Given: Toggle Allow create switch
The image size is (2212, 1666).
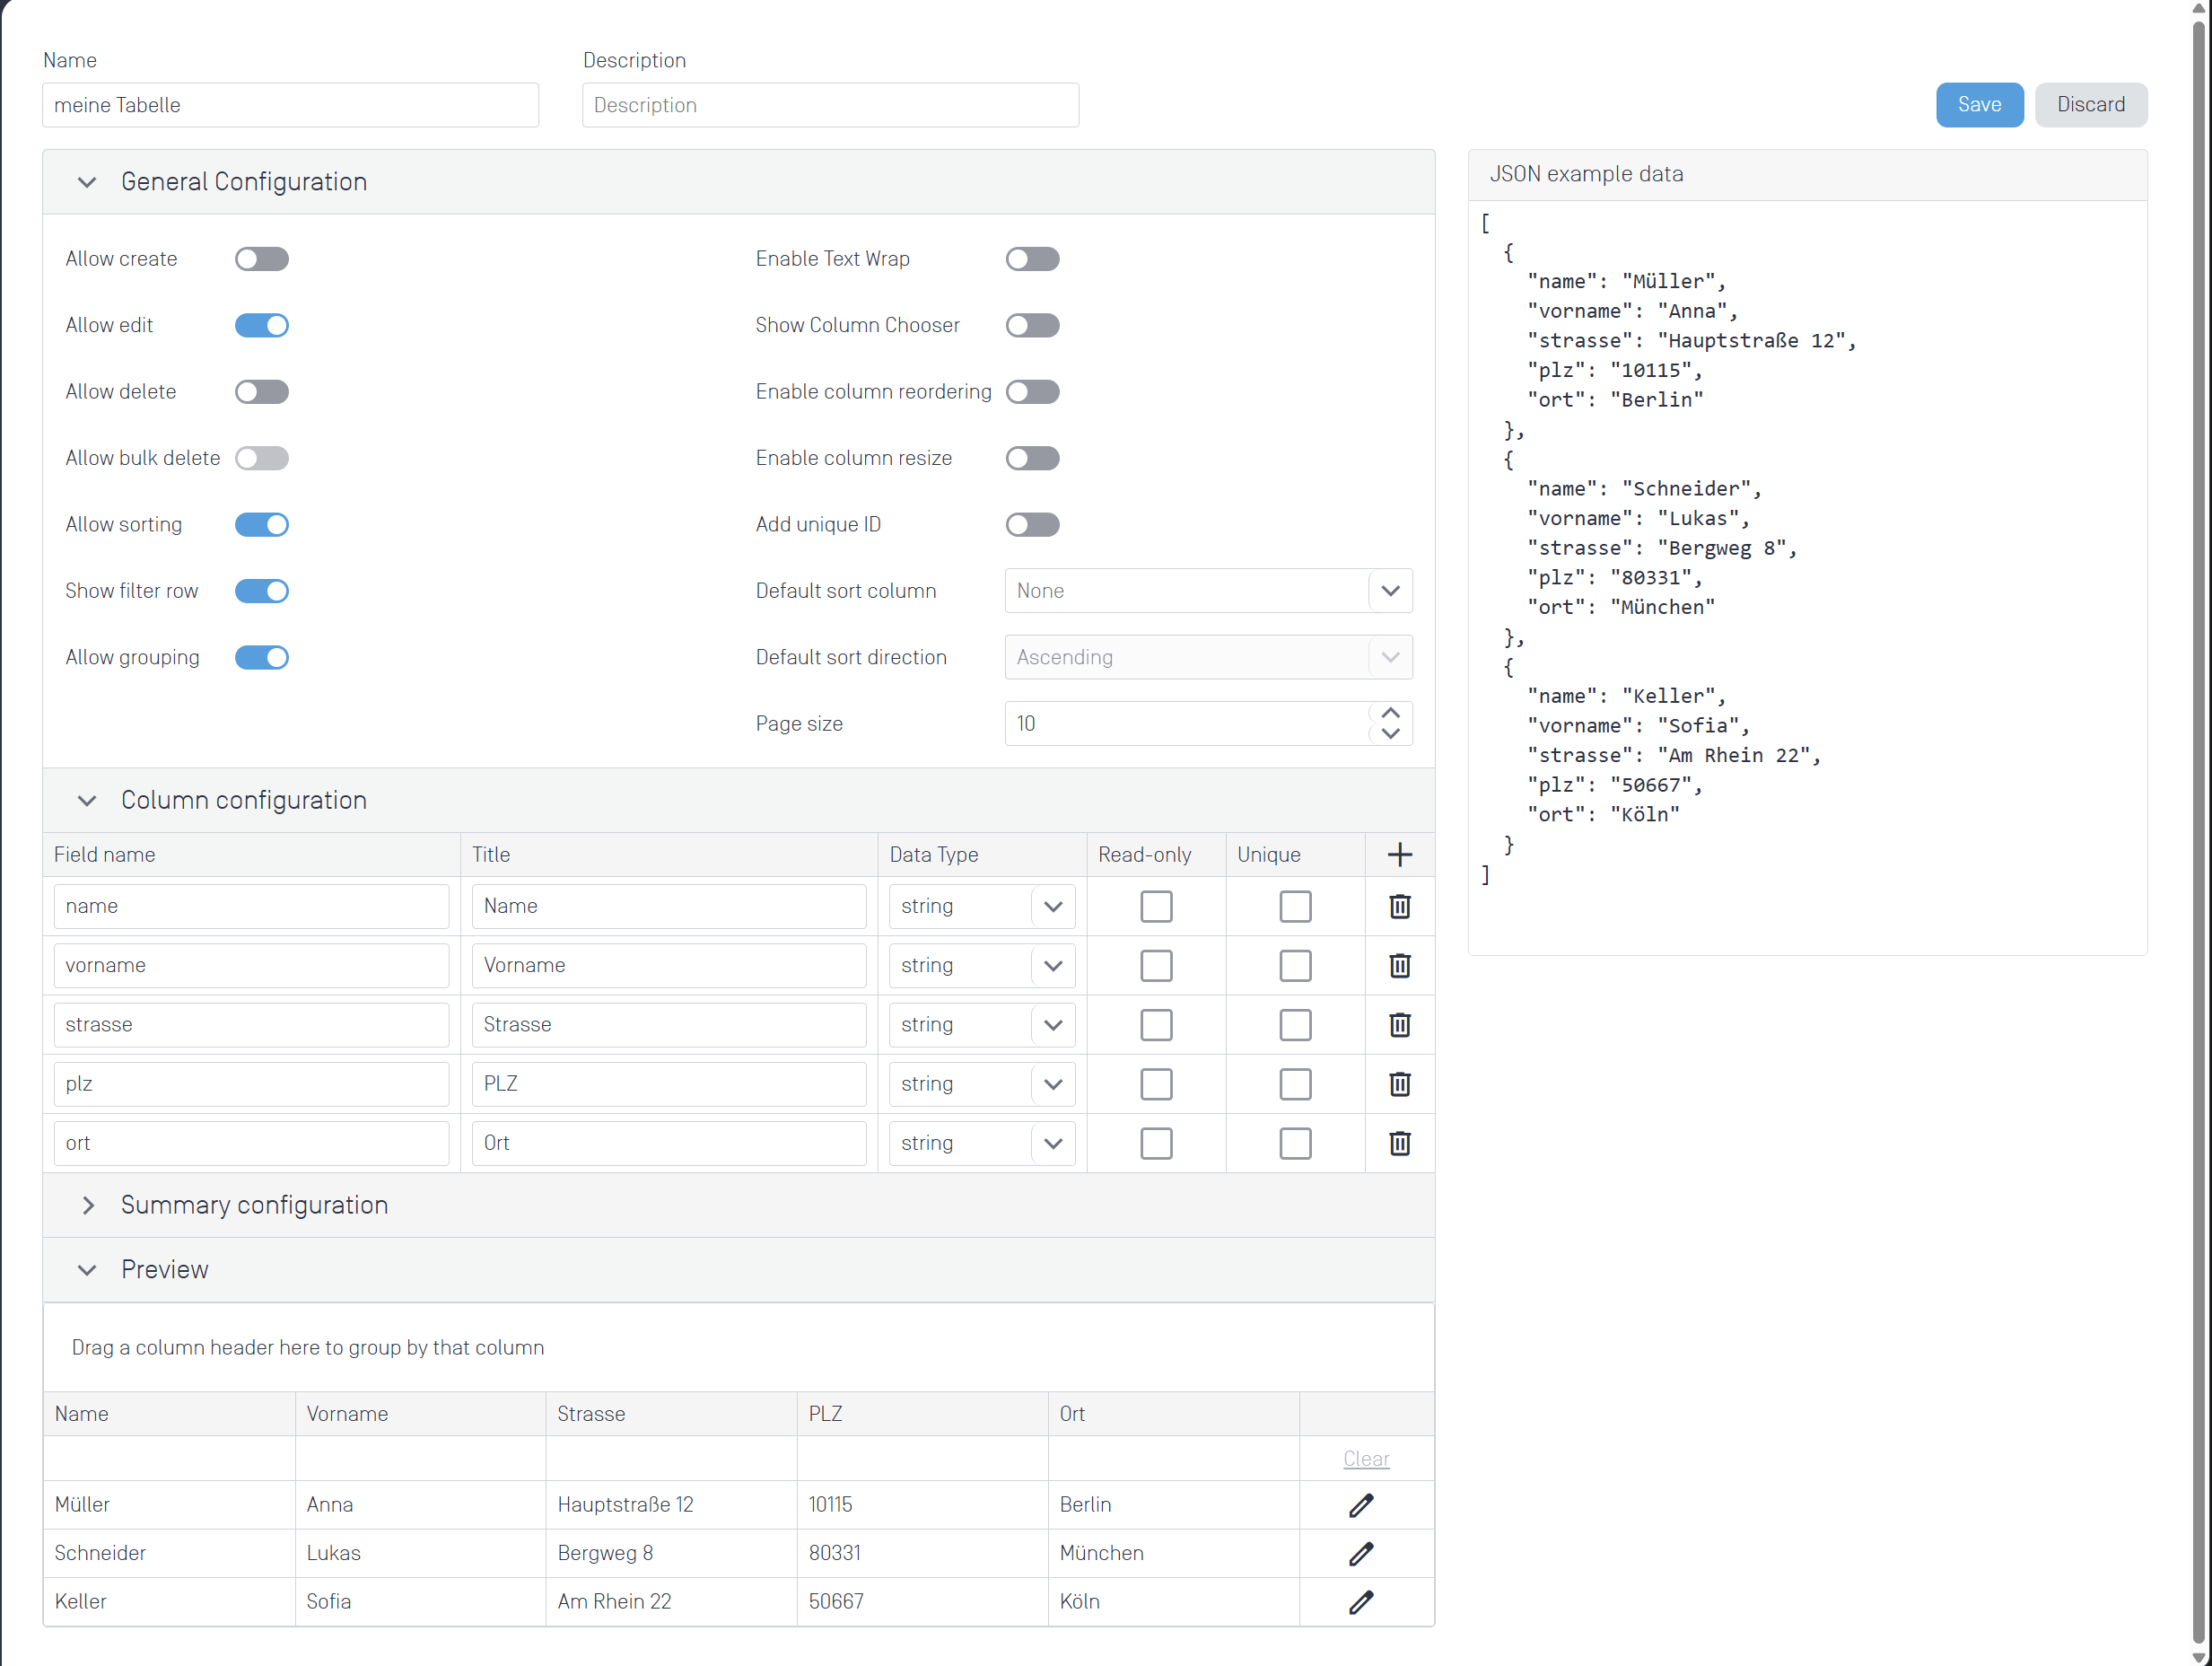Looking at the screenshot, I should click(x=262, y=259).
